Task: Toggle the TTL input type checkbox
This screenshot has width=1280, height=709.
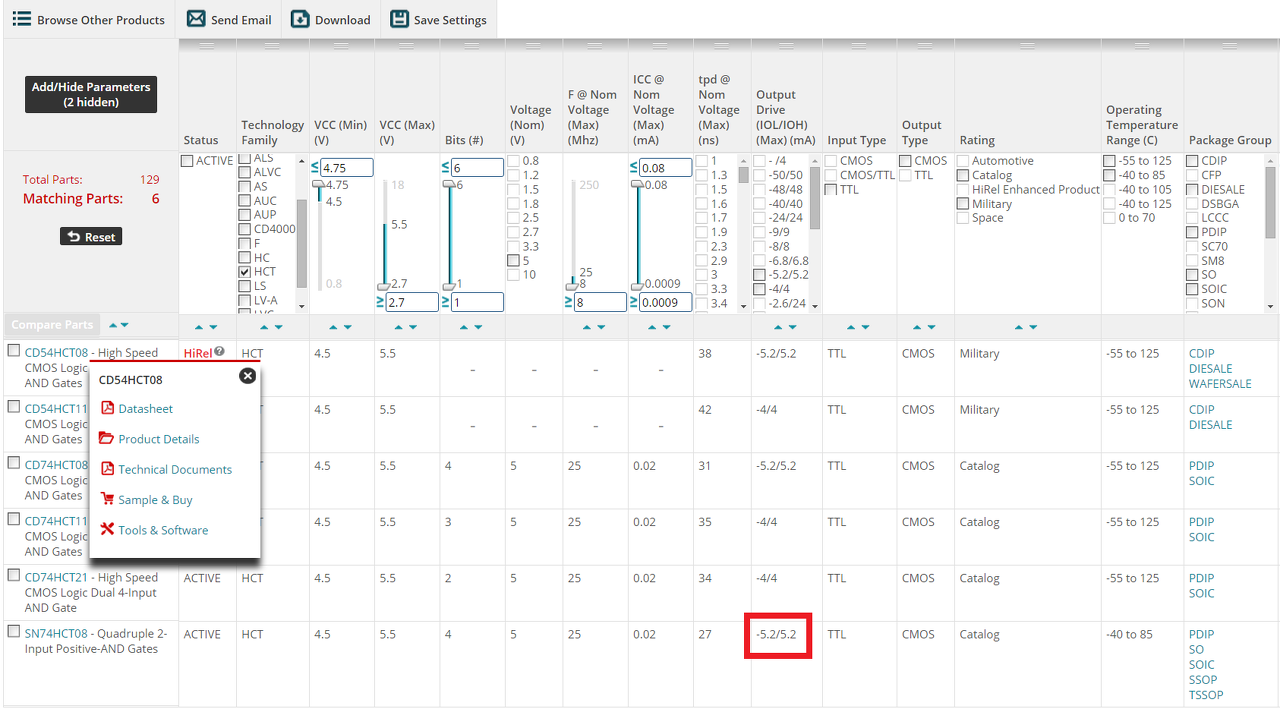Action: click(831, 189)
